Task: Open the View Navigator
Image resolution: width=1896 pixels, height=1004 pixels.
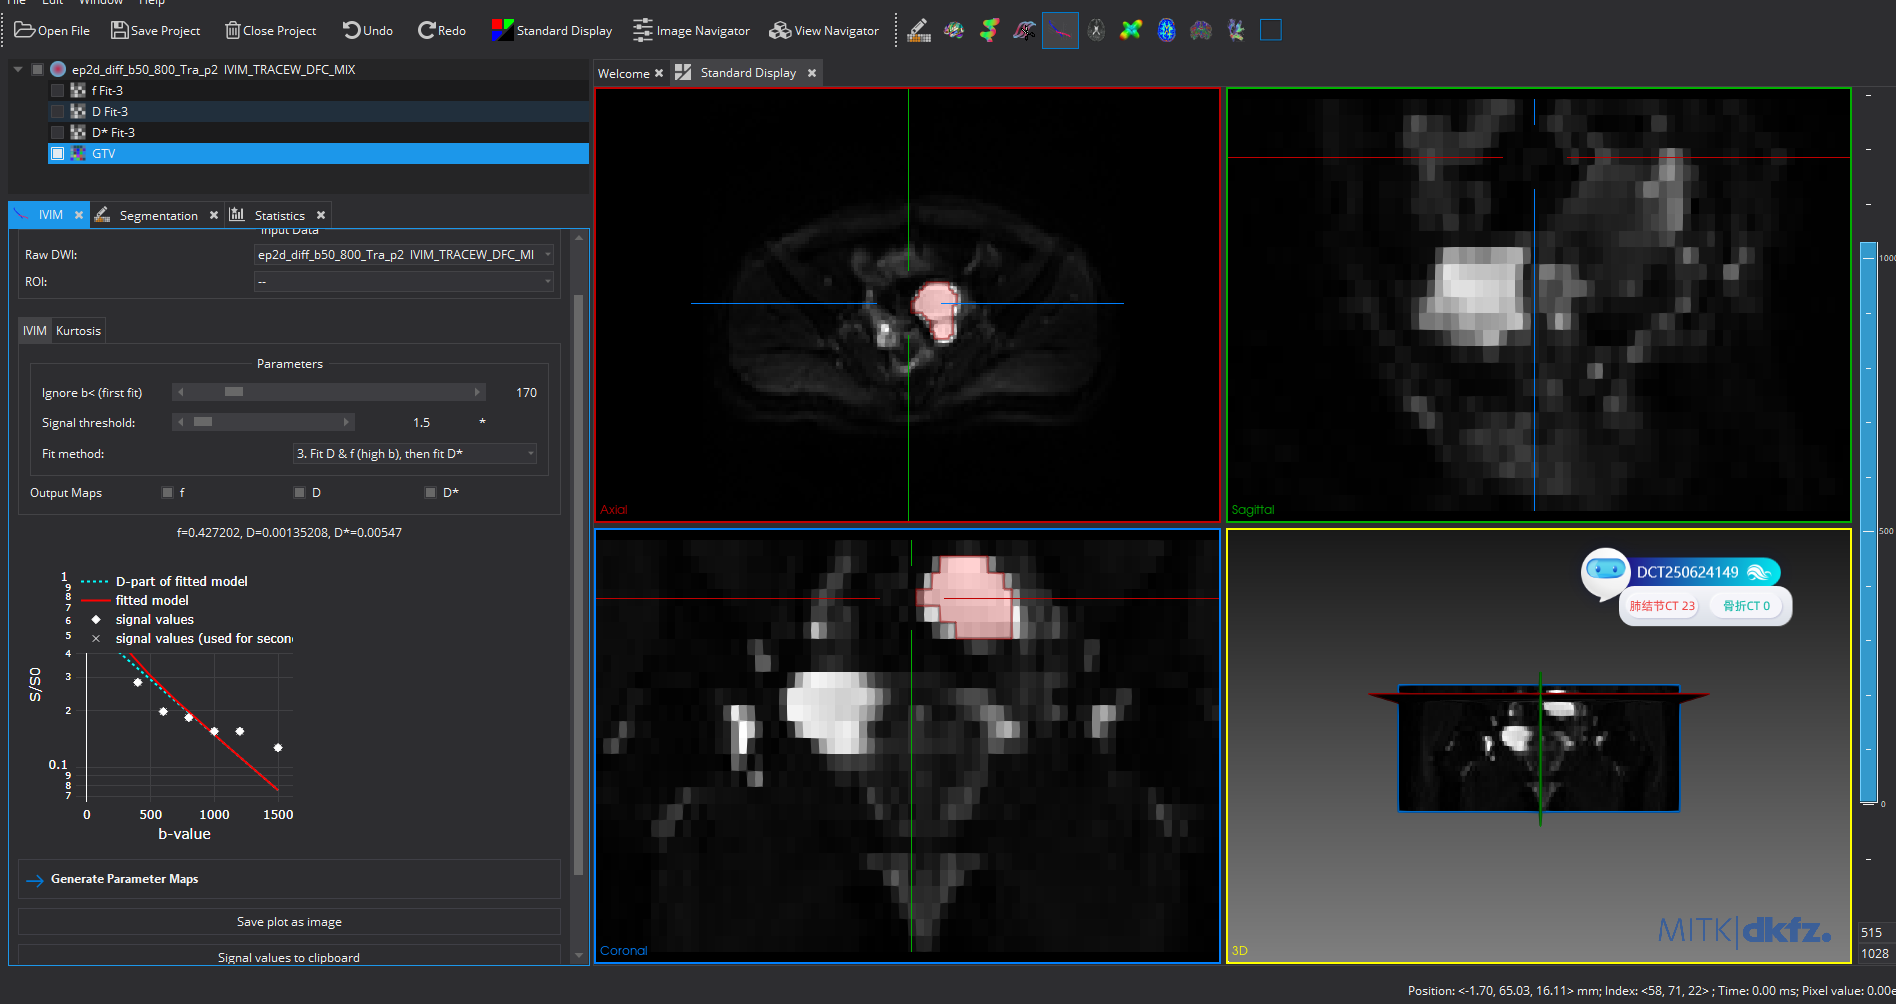Action: point(824,31)
